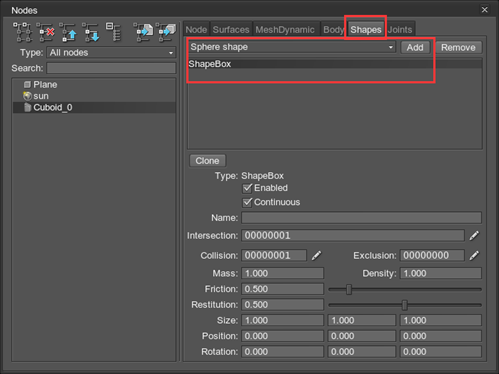Click the Cuboid_0 node icon
The height and width of the screenshot is (374, 499).
[27, 107]
